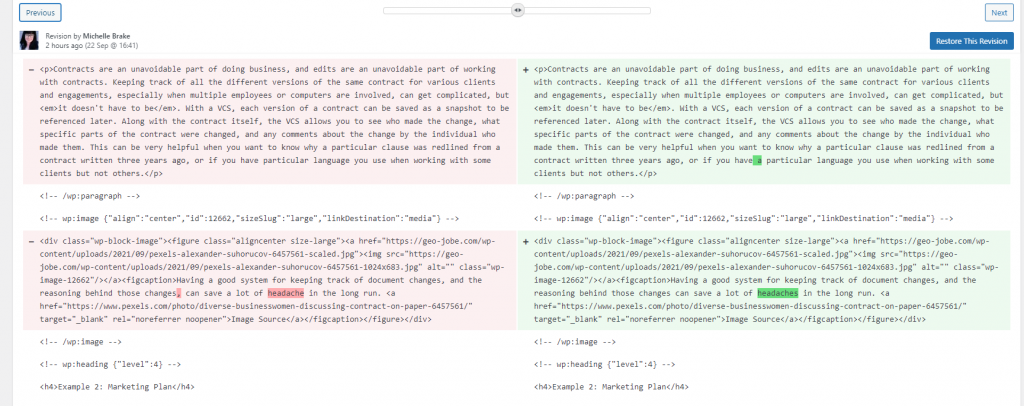Click the minus icon beside the removed contracts paragraph
Screen dimensions: 1024x406
29,69
